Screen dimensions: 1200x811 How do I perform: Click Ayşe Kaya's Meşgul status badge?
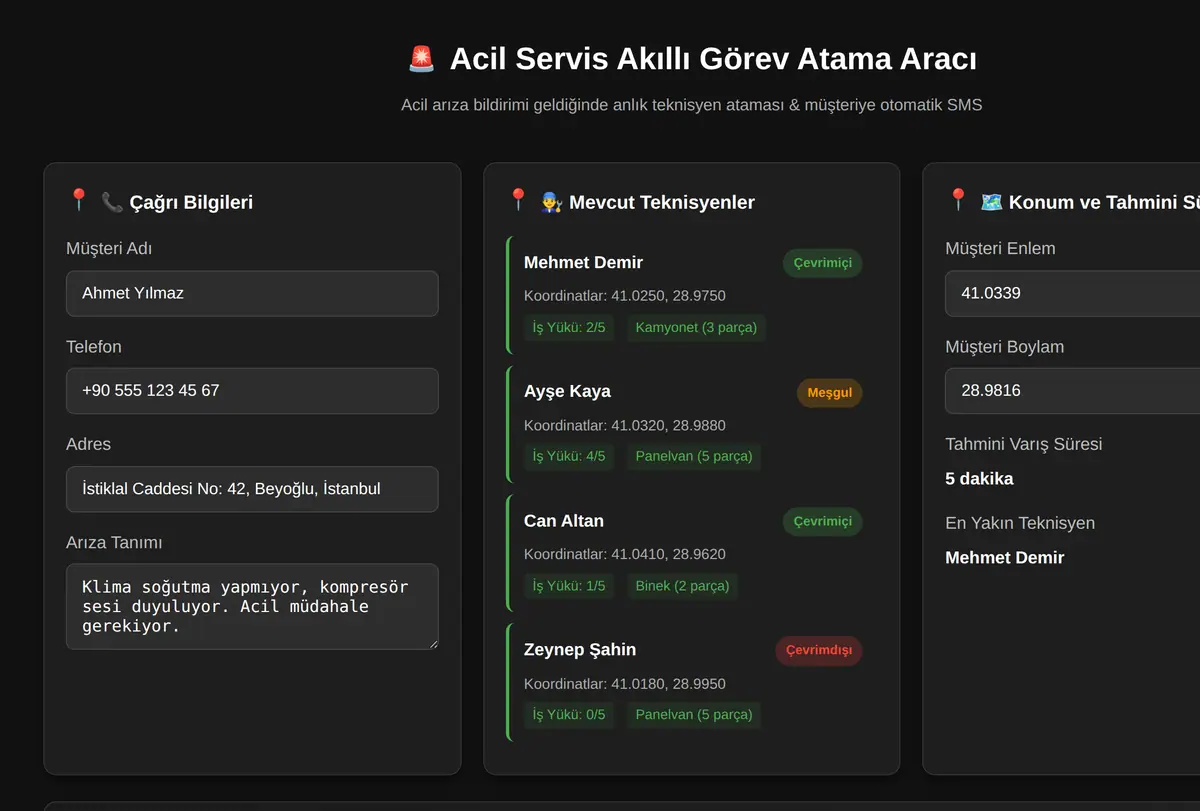829,392
